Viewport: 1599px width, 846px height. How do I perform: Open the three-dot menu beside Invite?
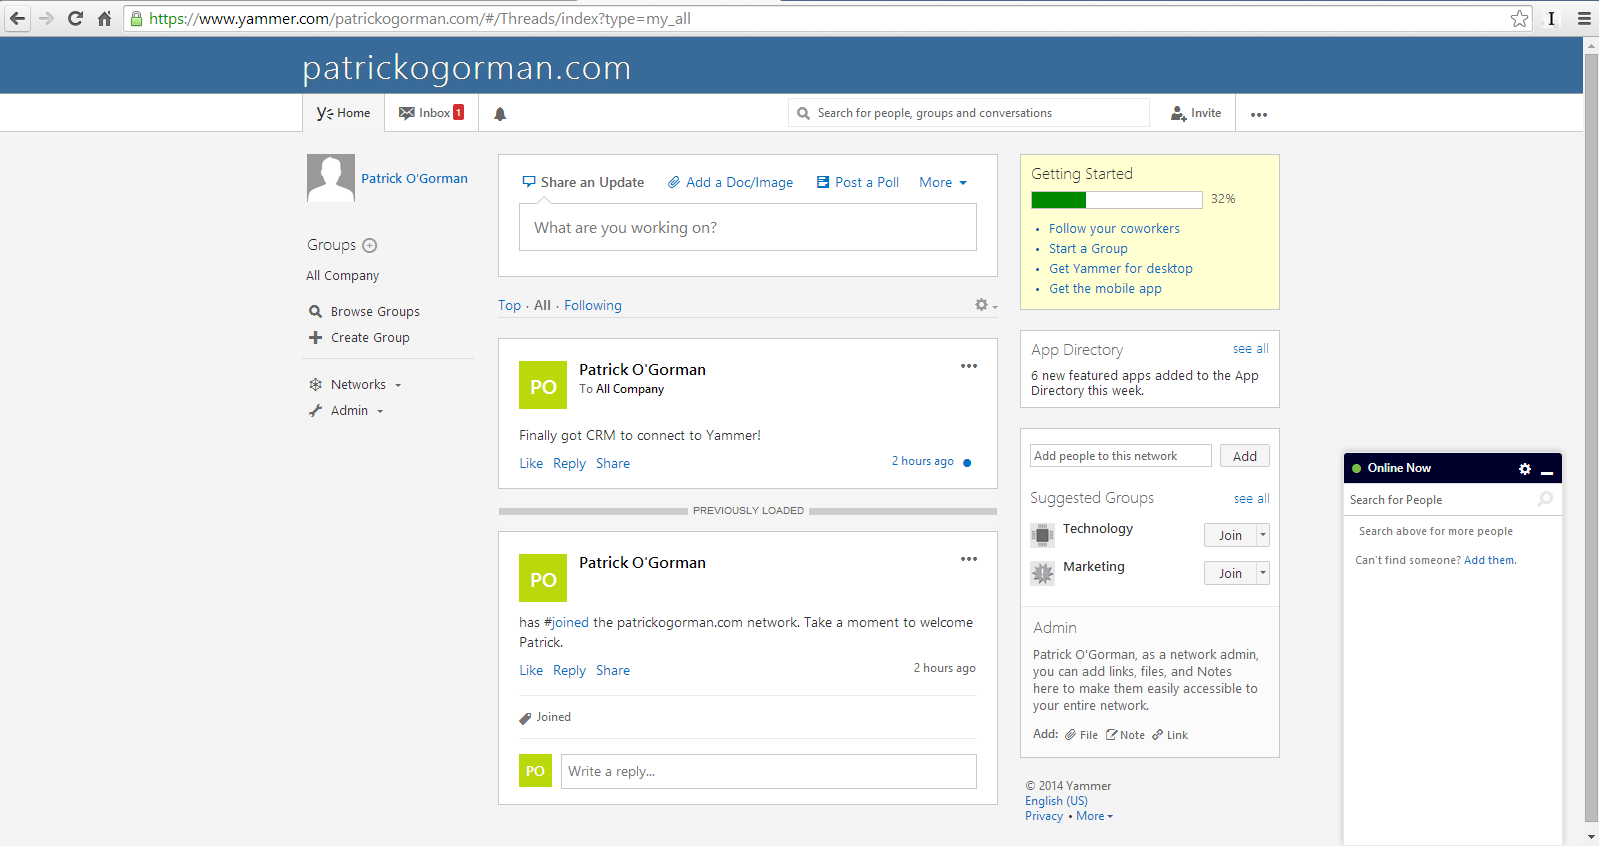(x=1259, y=114)
